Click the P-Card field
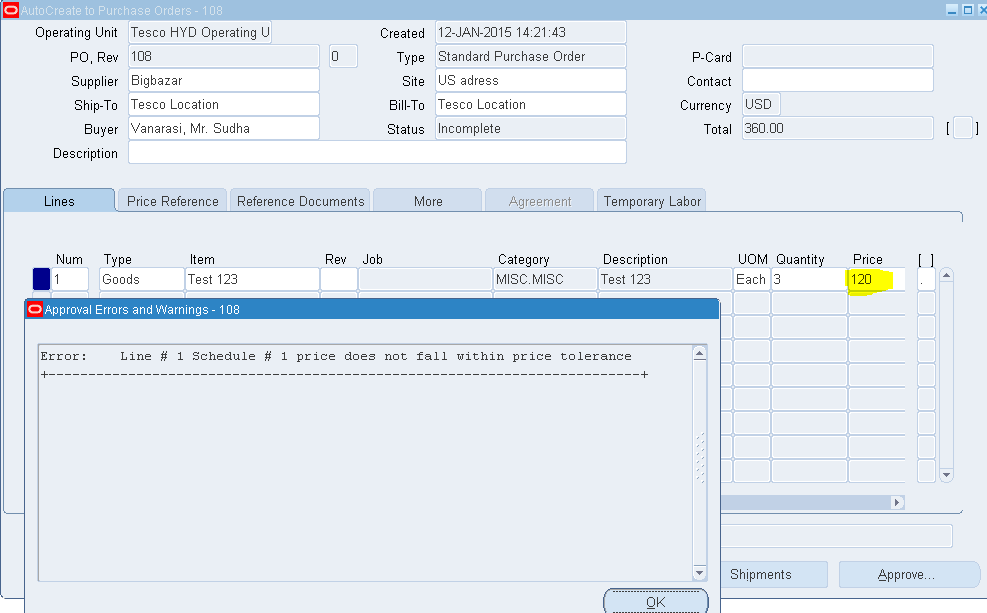The image size is (987, 613). [837, 57]
